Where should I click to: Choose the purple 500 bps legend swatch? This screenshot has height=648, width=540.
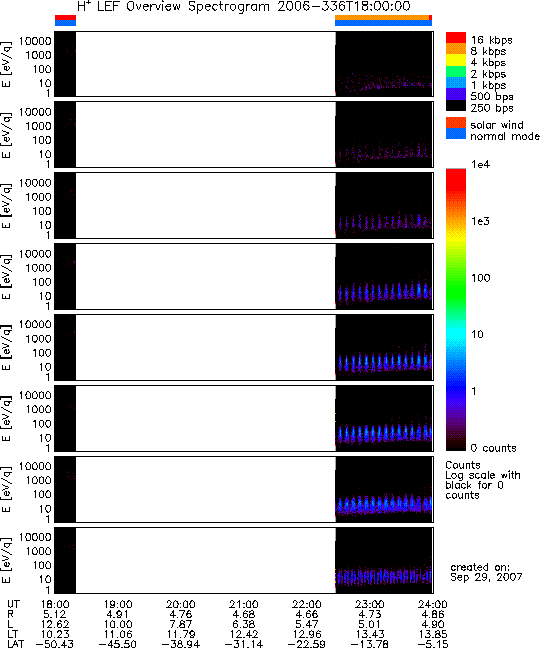pos(456,94)
